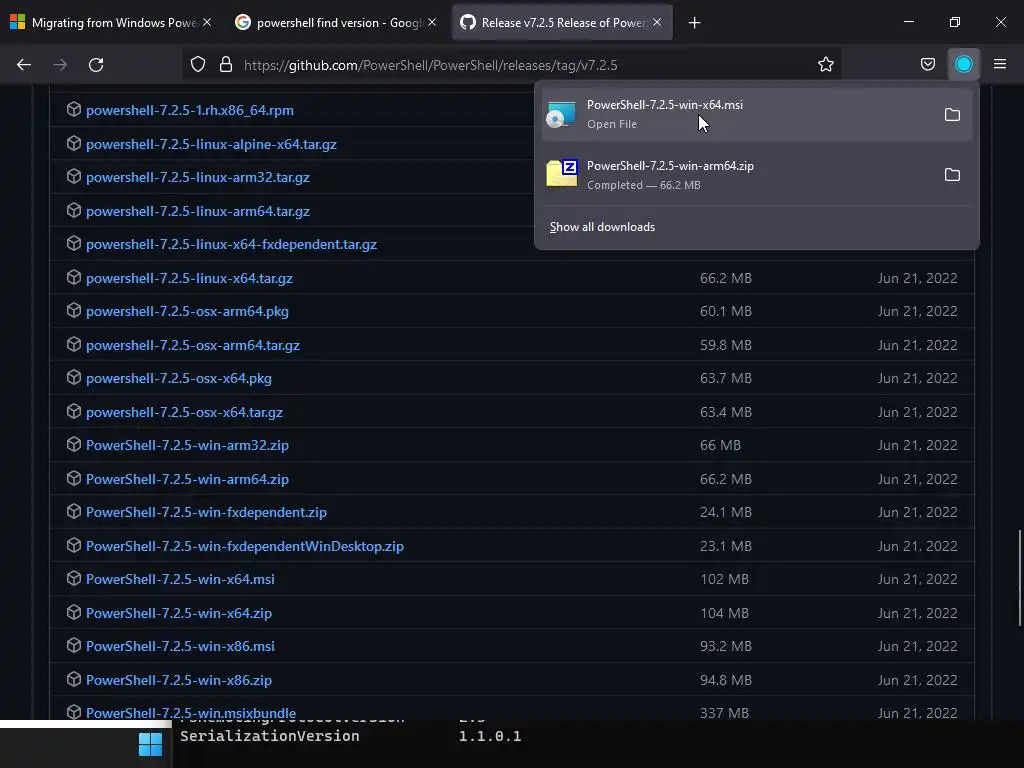Download PowerShell-7.2.5-win-x86.zip
This screenshot has height=768, width=1024.
(179, 680)
